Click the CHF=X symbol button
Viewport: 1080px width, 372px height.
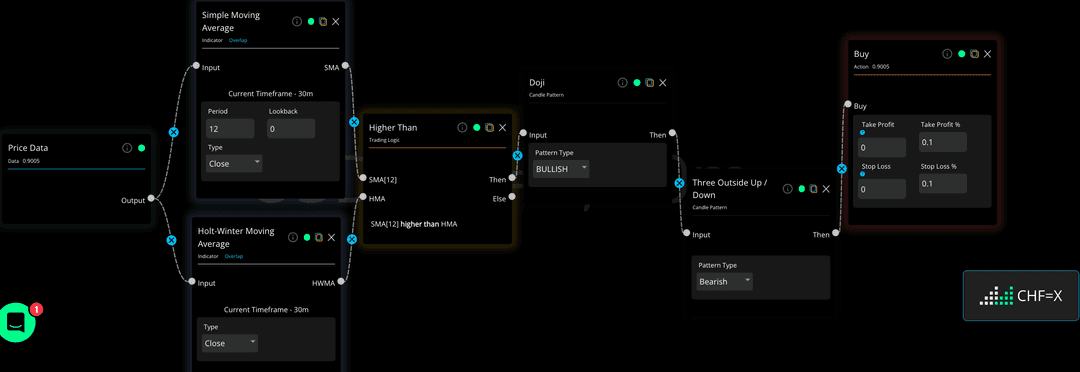click(1021, 296)
